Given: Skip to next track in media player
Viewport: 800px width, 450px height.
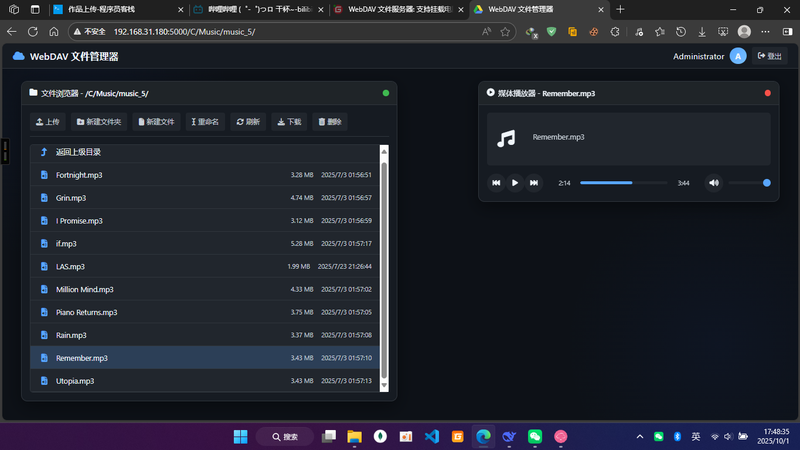Looking at the screenshot, I should (x=534, y=183).
